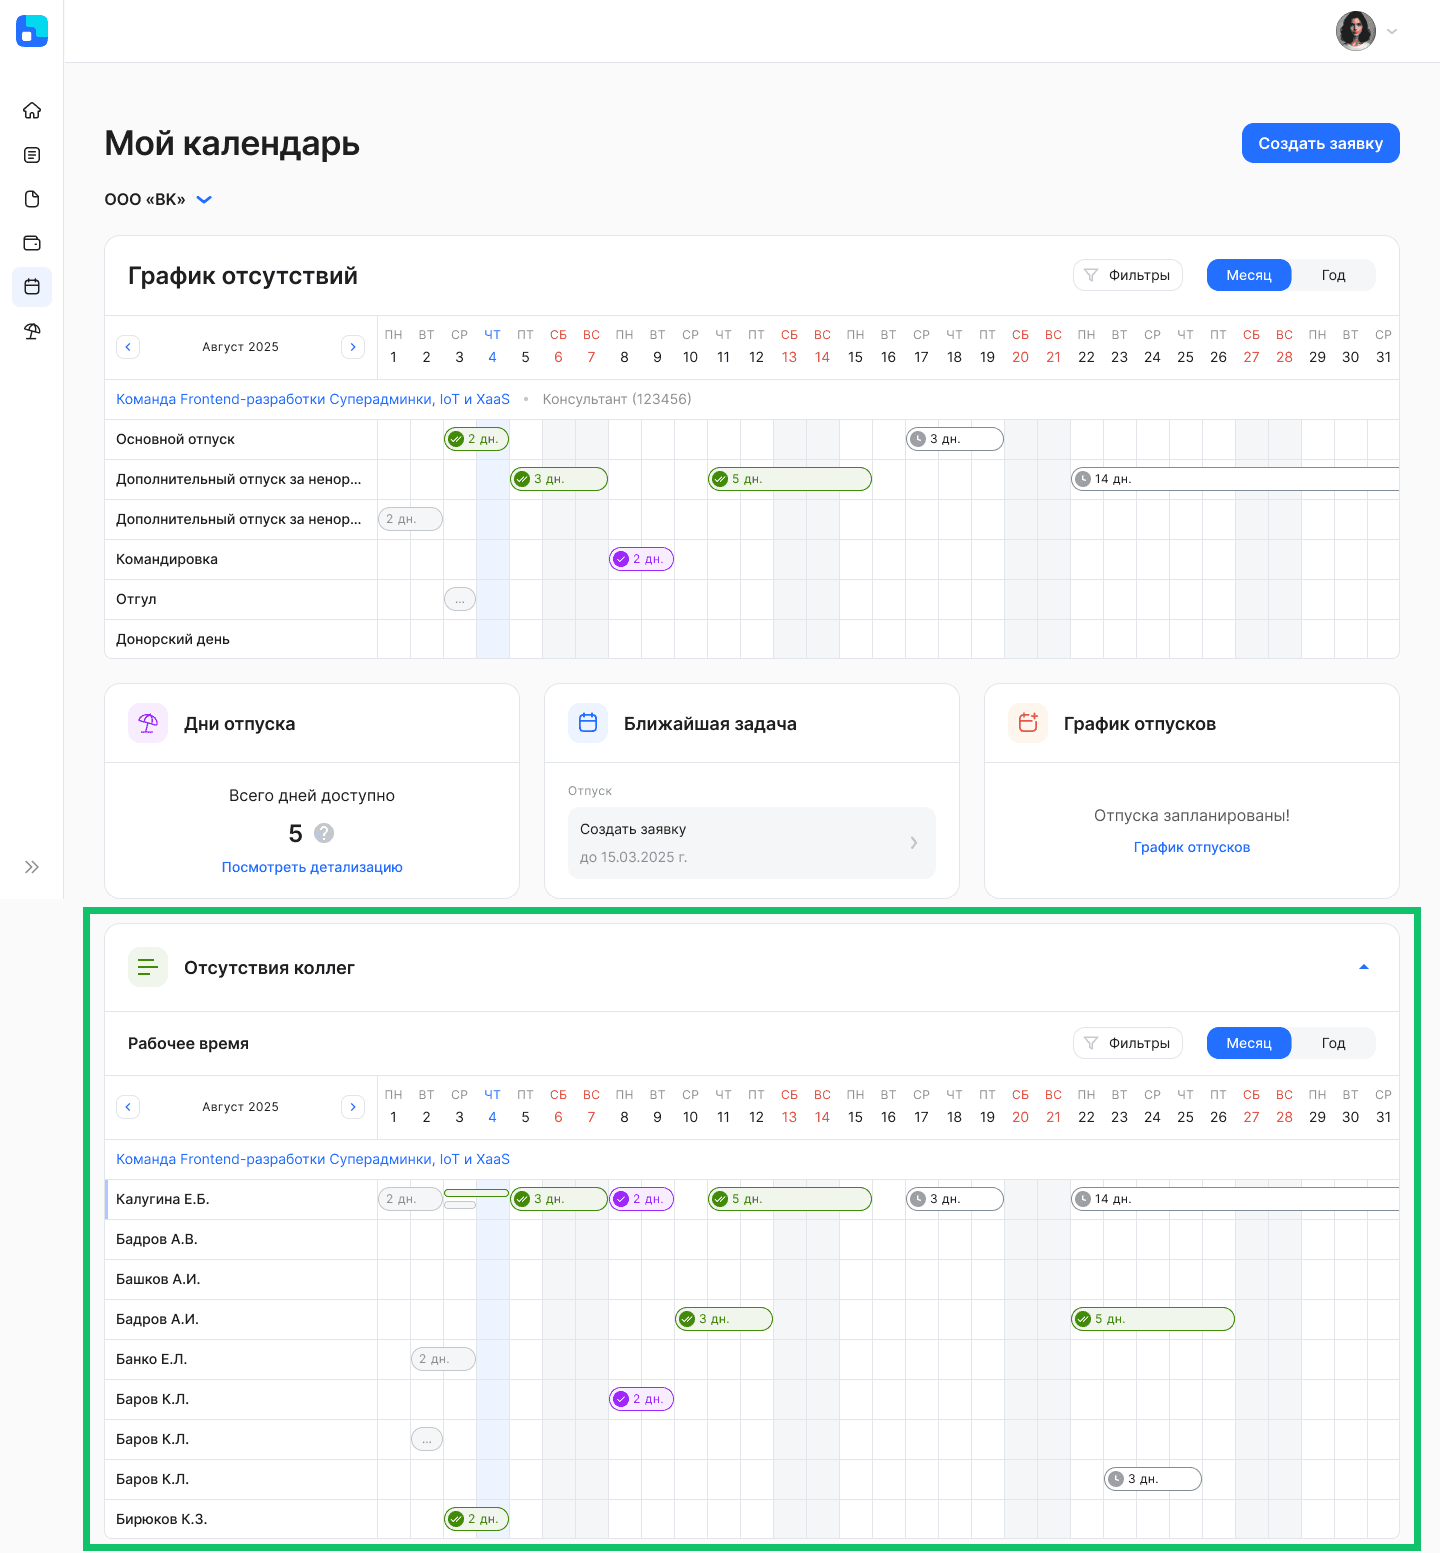Open the home icon in sidebar
This screenshot has width=1440, height=1553.
[x=32, y=110]
